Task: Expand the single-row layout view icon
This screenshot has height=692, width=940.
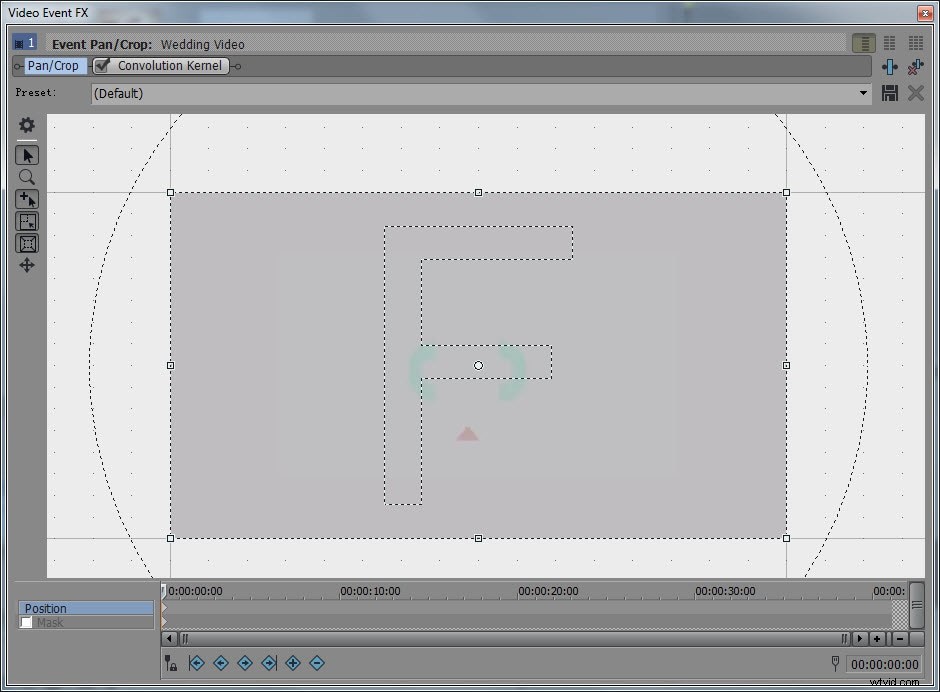Action: (x=862, y=43)
